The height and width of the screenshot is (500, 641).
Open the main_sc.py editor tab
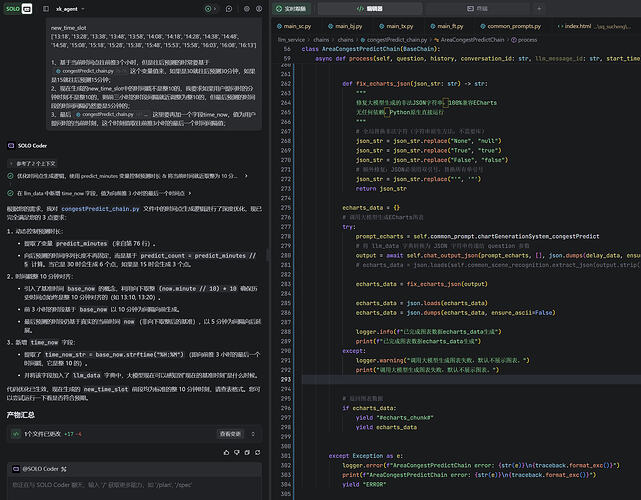coord(300,25)
